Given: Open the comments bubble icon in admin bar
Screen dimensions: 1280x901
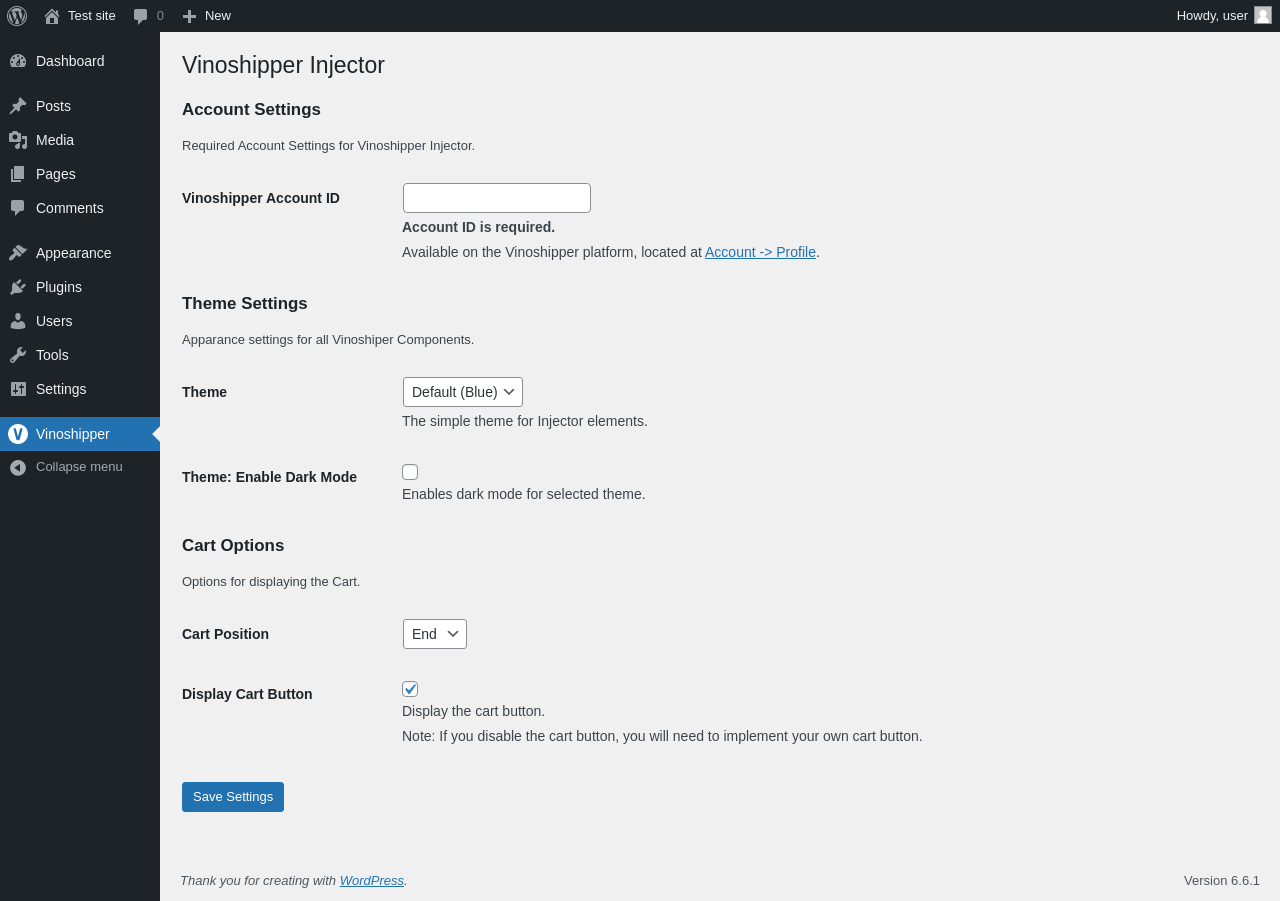Looking at the screenshot, I should [141, 16].
